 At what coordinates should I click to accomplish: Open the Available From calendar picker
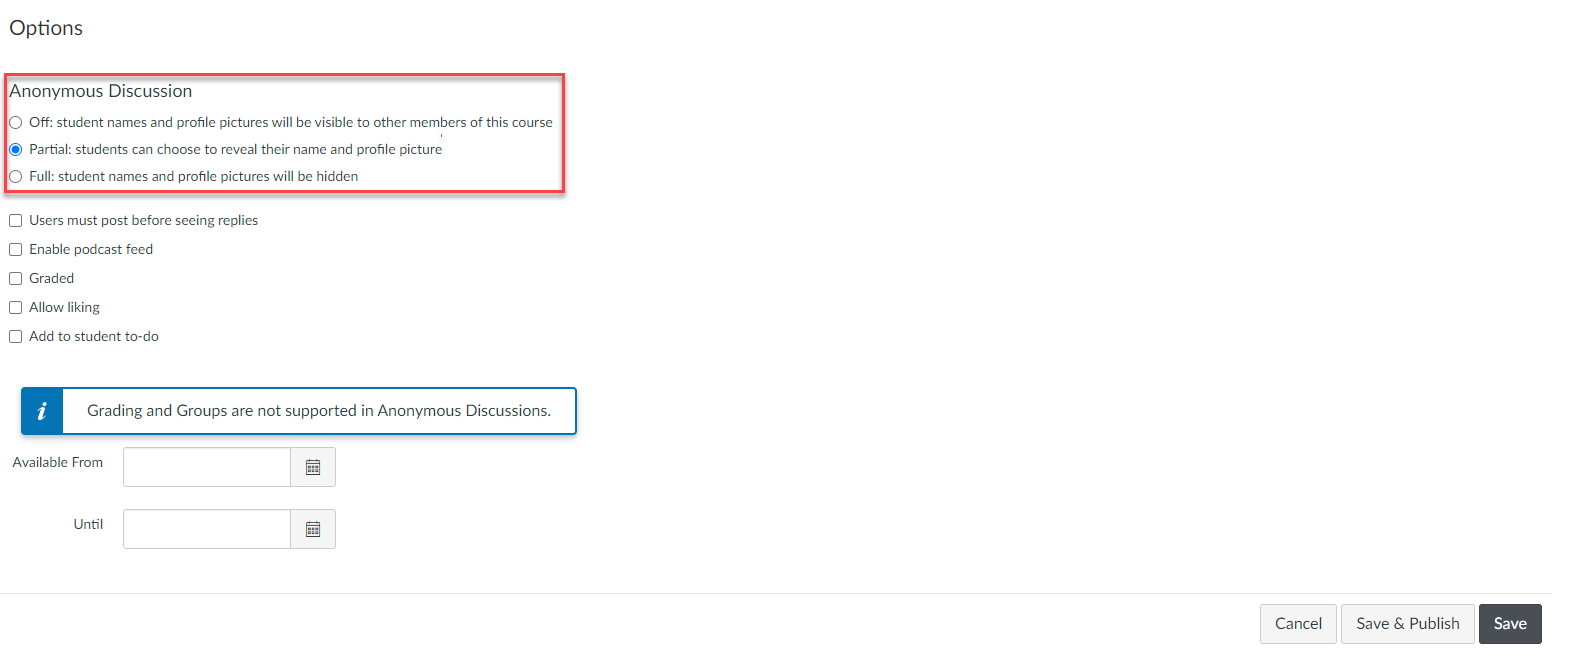313,467
